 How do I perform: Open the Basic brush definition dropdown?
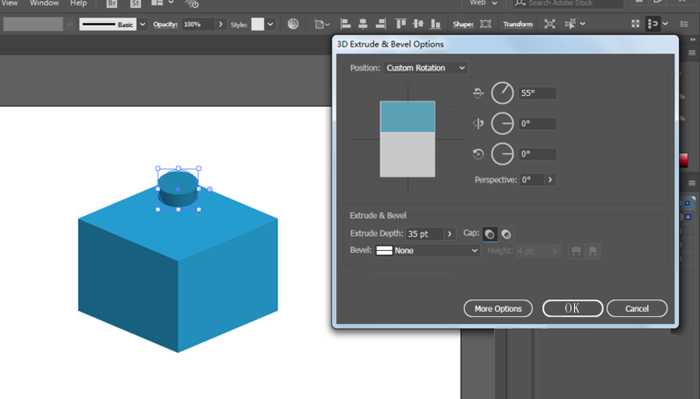click(x=142, y=24)
